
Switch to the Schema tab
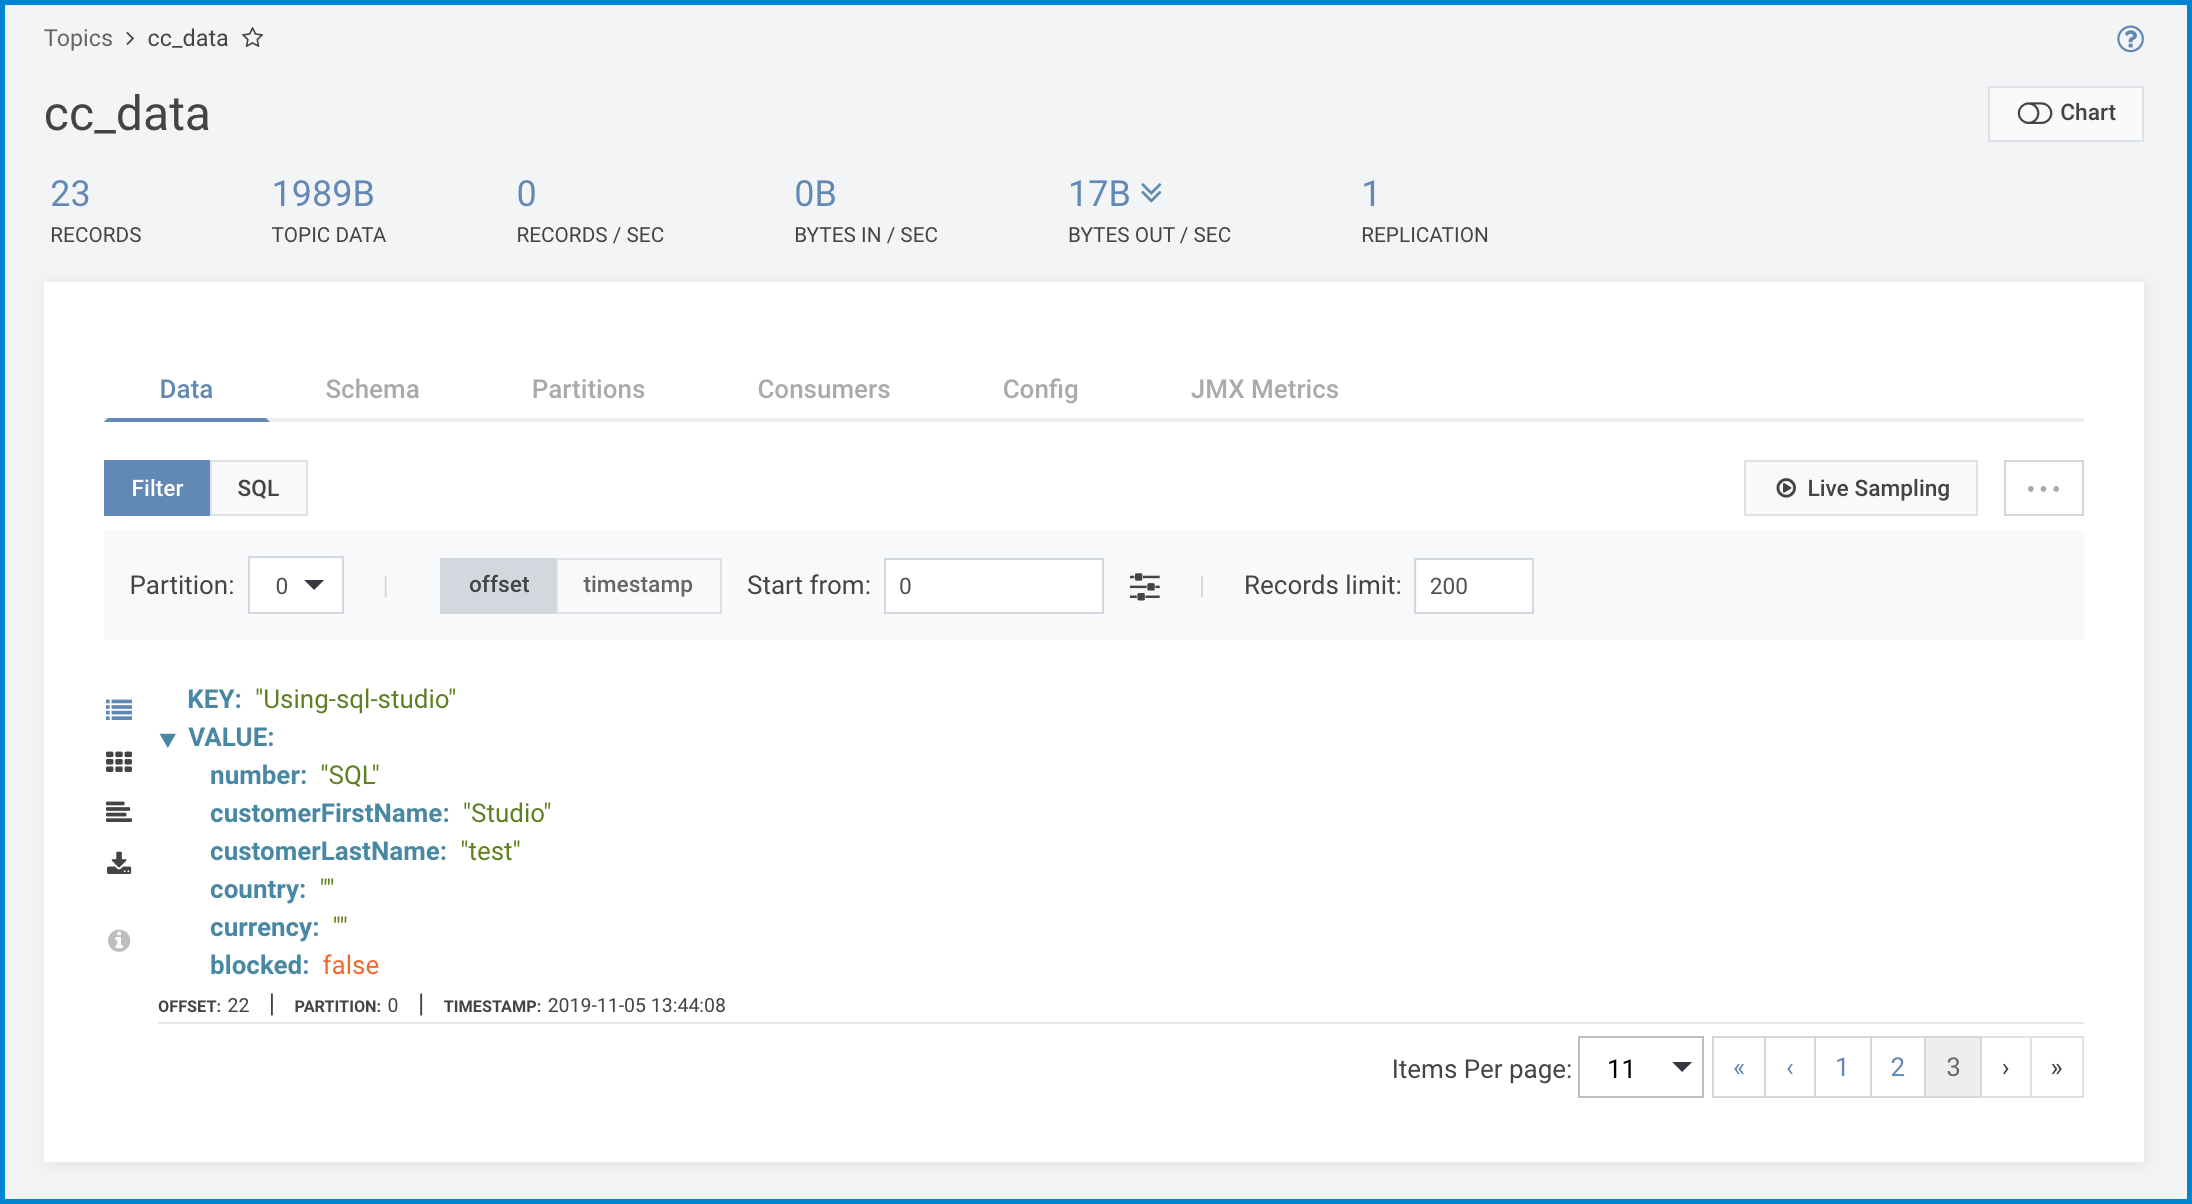(372, 389)
